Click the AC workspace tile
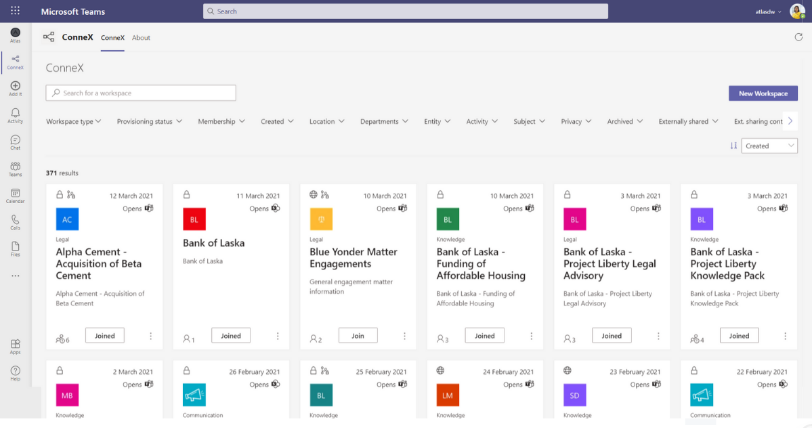Screen dimensions: 812x428 point(67,219)
